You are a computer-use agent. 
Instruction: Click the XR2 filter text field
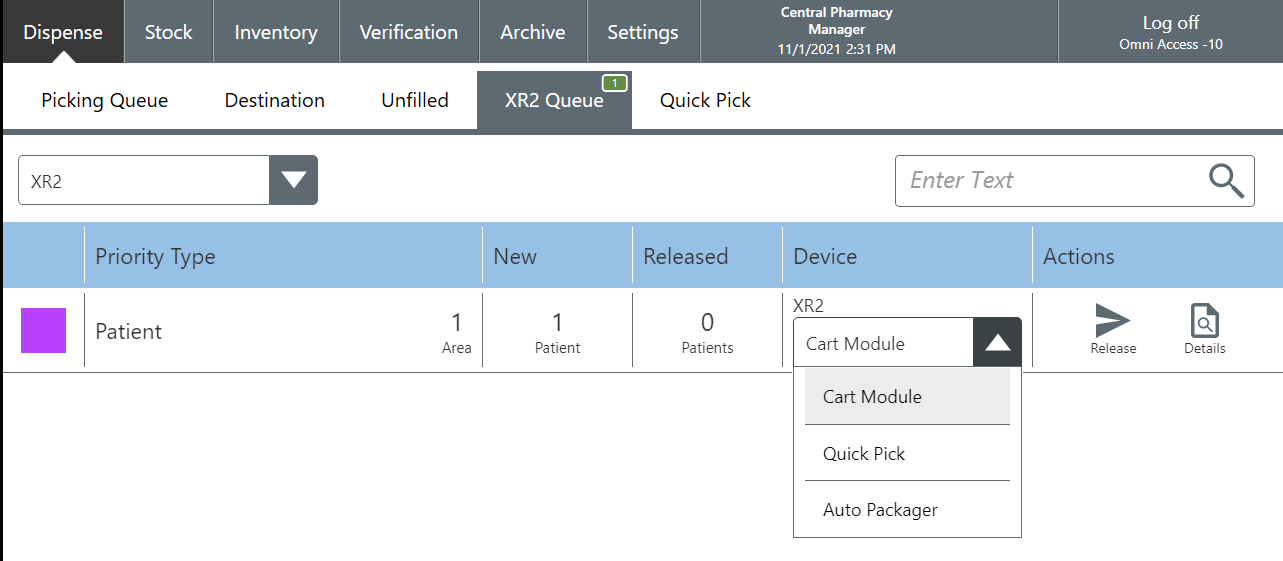pyautogui.click(x=144, y=180)
